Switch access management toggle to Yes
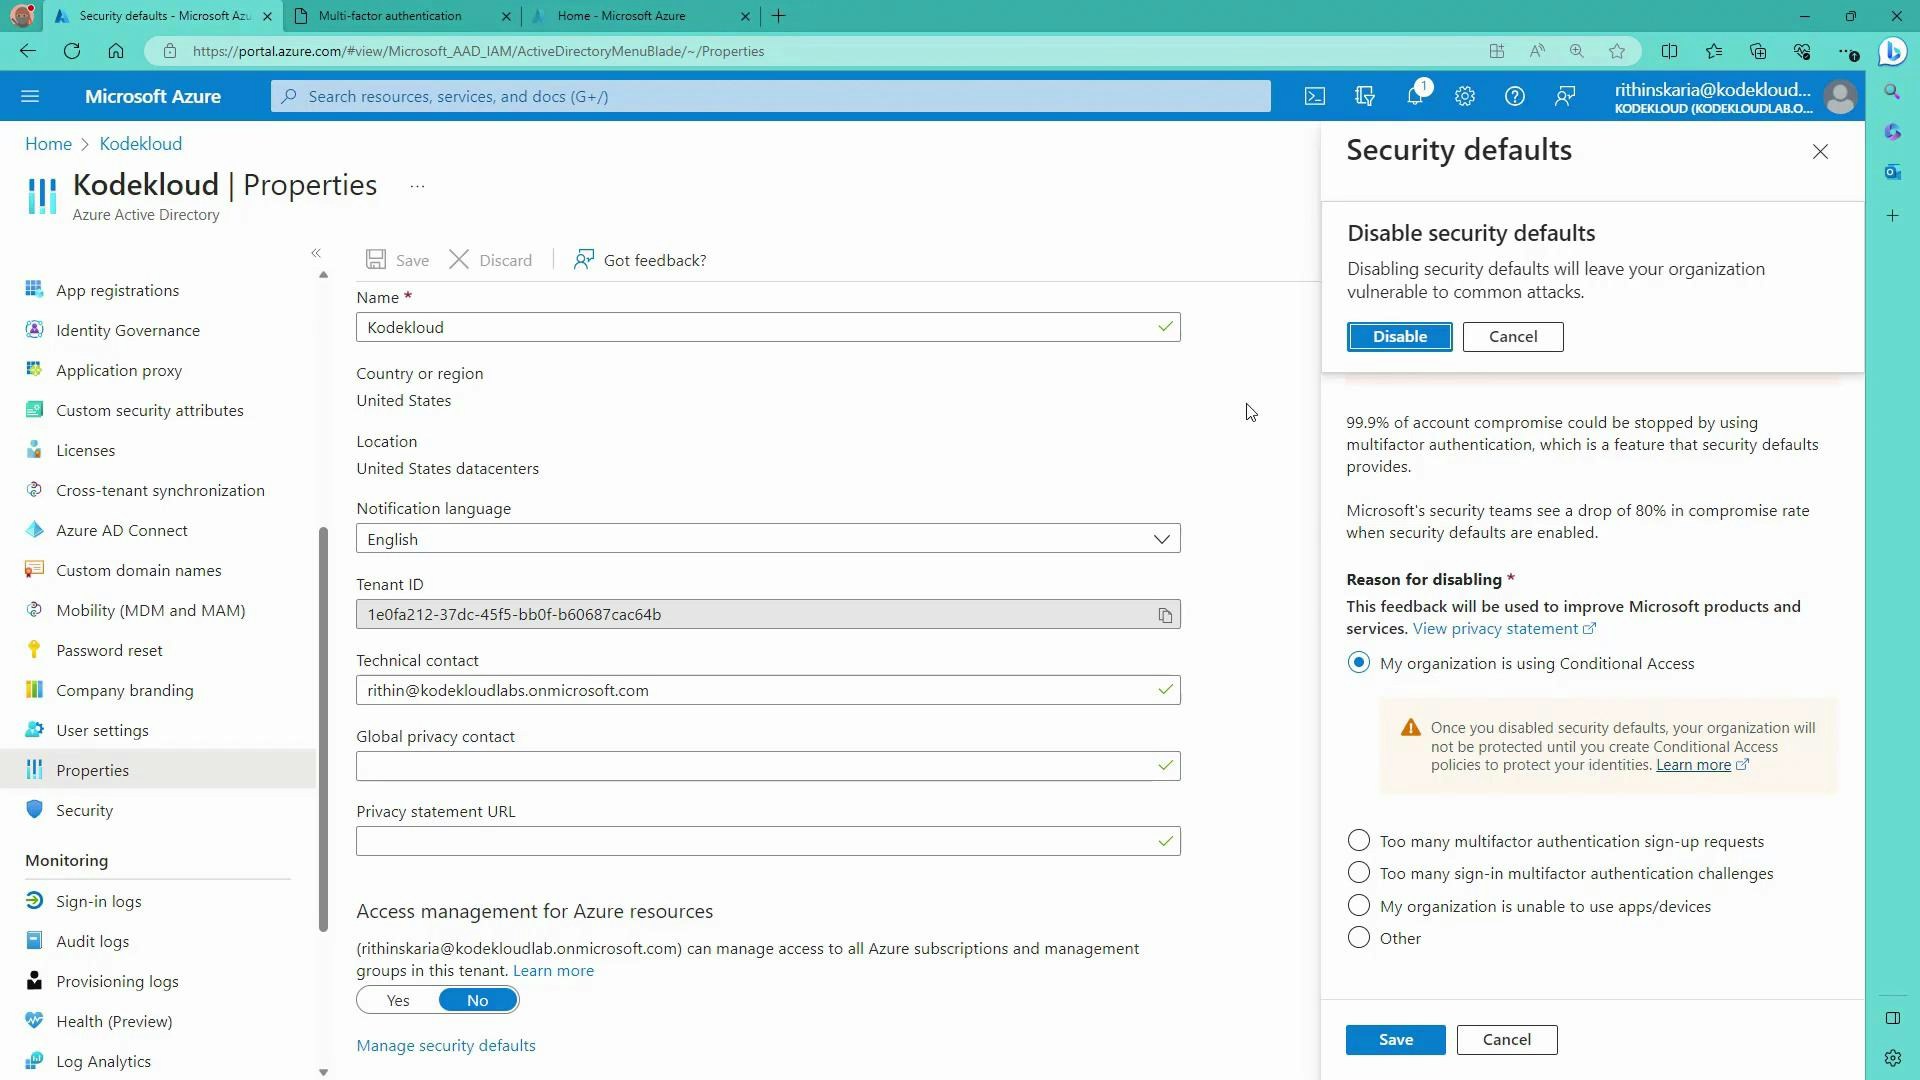This screenshot has width=1920, height=1080. (x=397, y=999)
